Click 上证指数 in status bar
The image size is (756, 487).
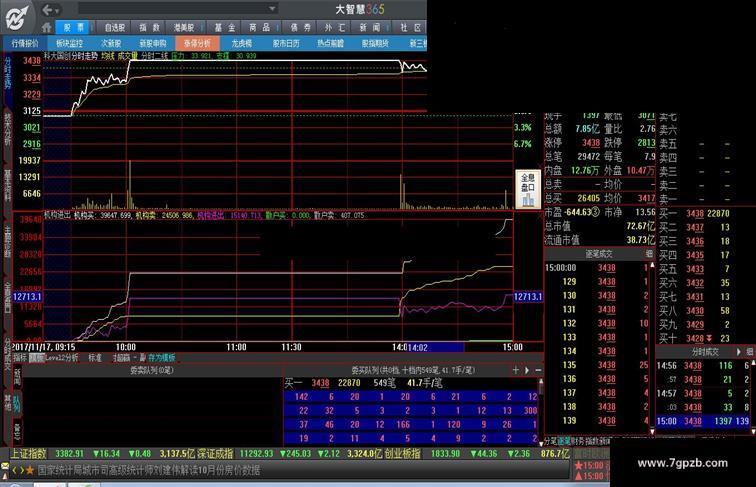(x=28, y=453)
